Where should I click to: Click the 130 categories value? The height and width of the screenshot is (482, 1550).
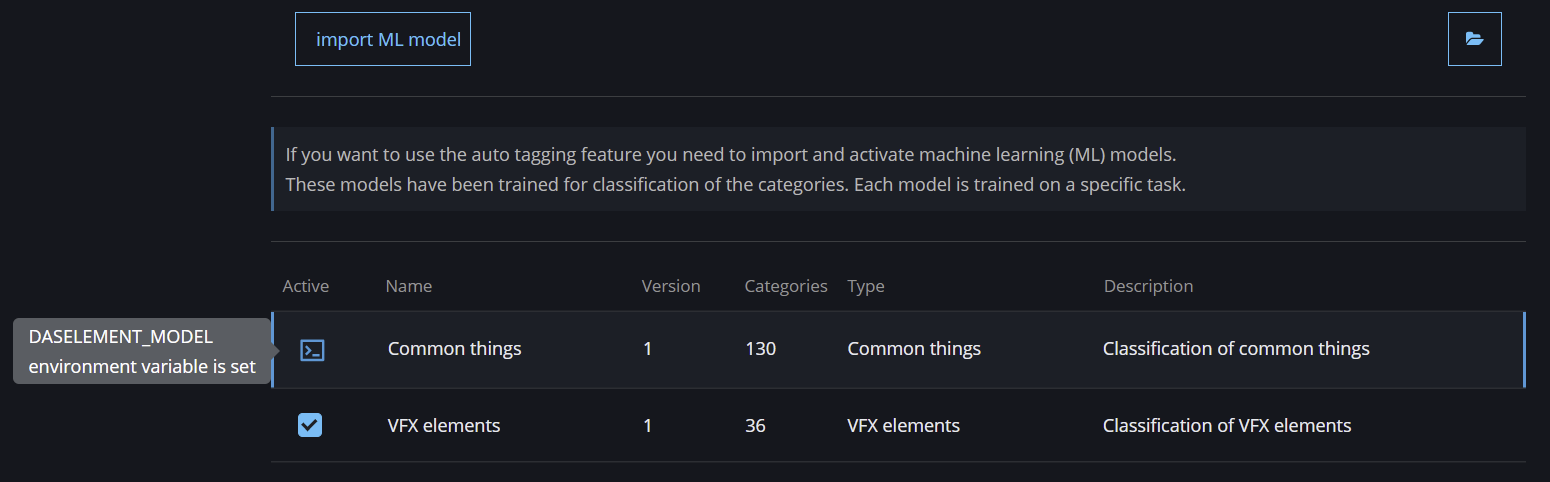(760, 349)
